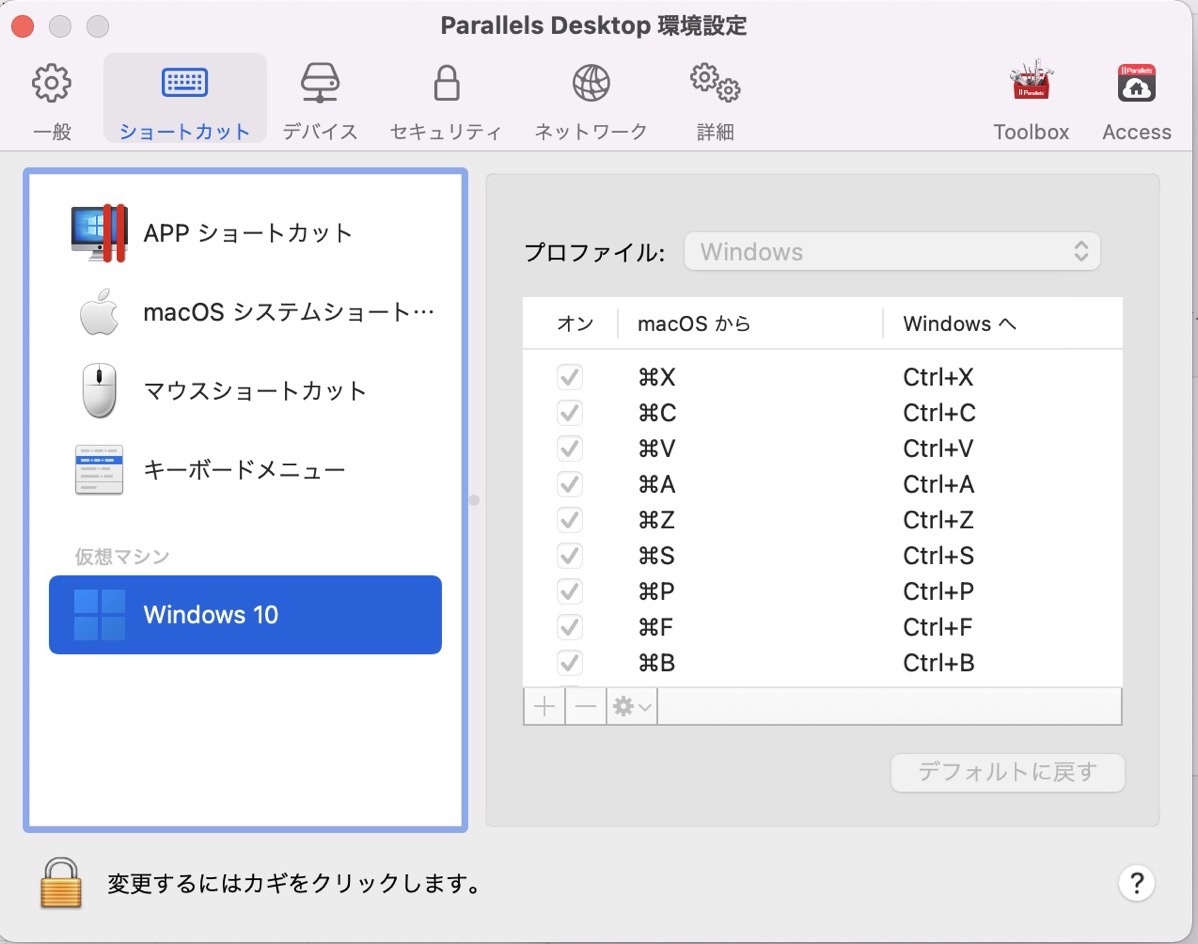Click the ⌘X macOS shortcut cell
This screenshot has width=1198, height=944.
tap(657, 377)
